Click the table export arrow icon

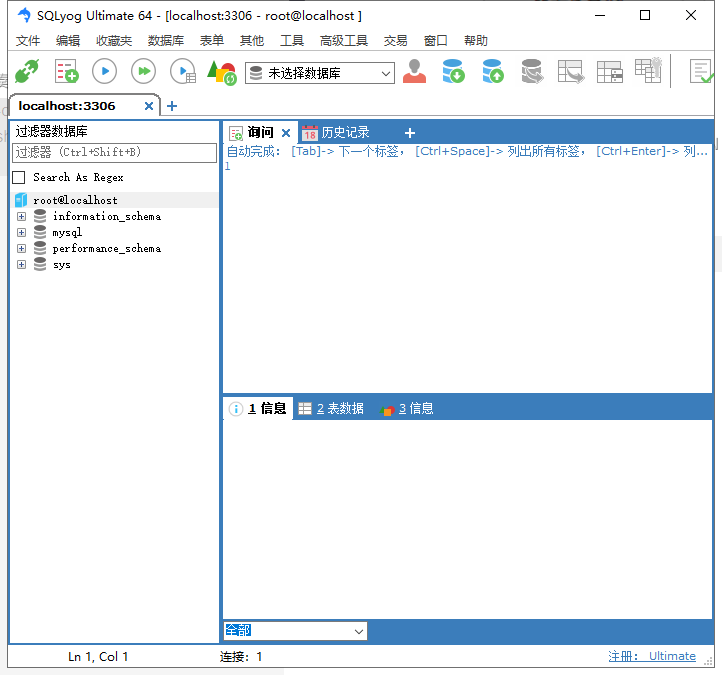571,71
